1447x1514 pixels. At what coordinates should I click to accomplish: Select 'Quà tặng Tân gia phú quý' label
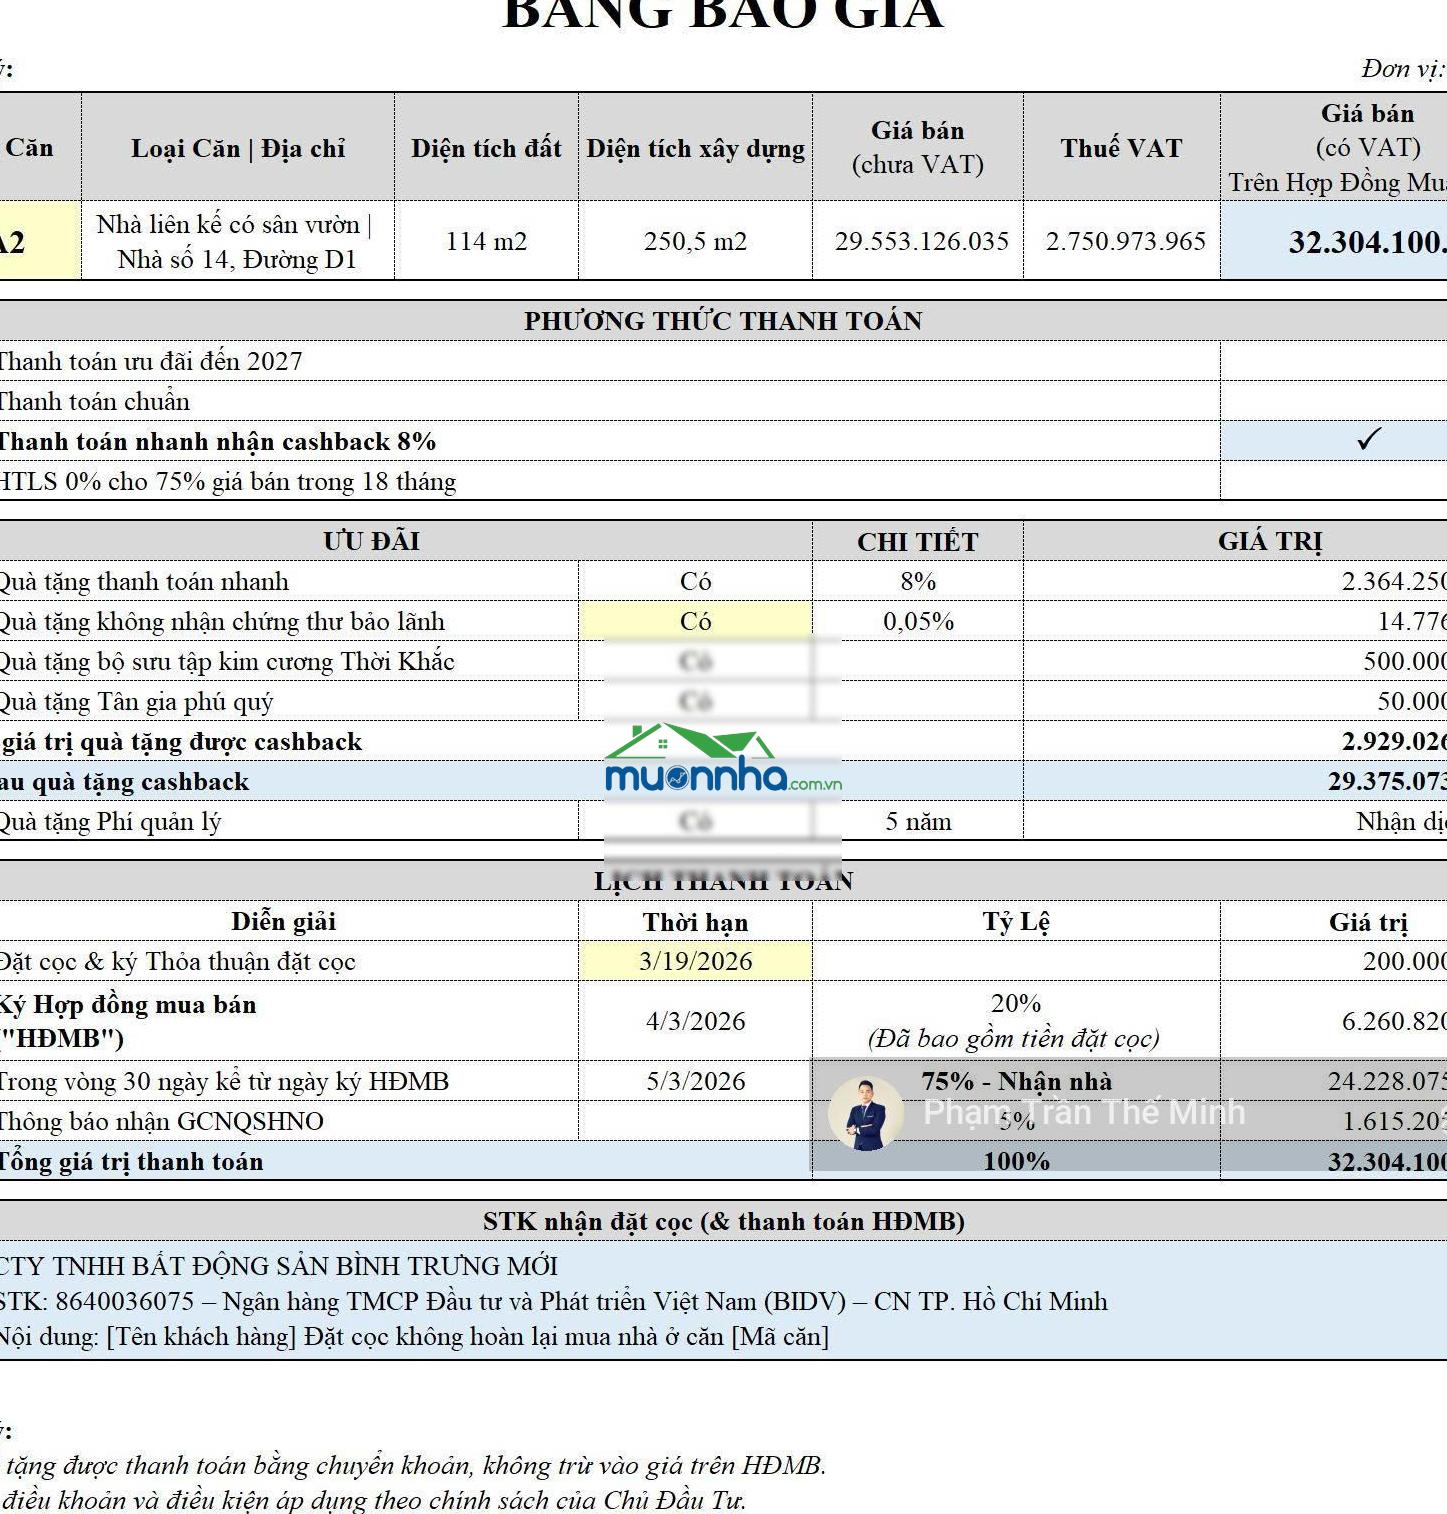tap(136, 701)
